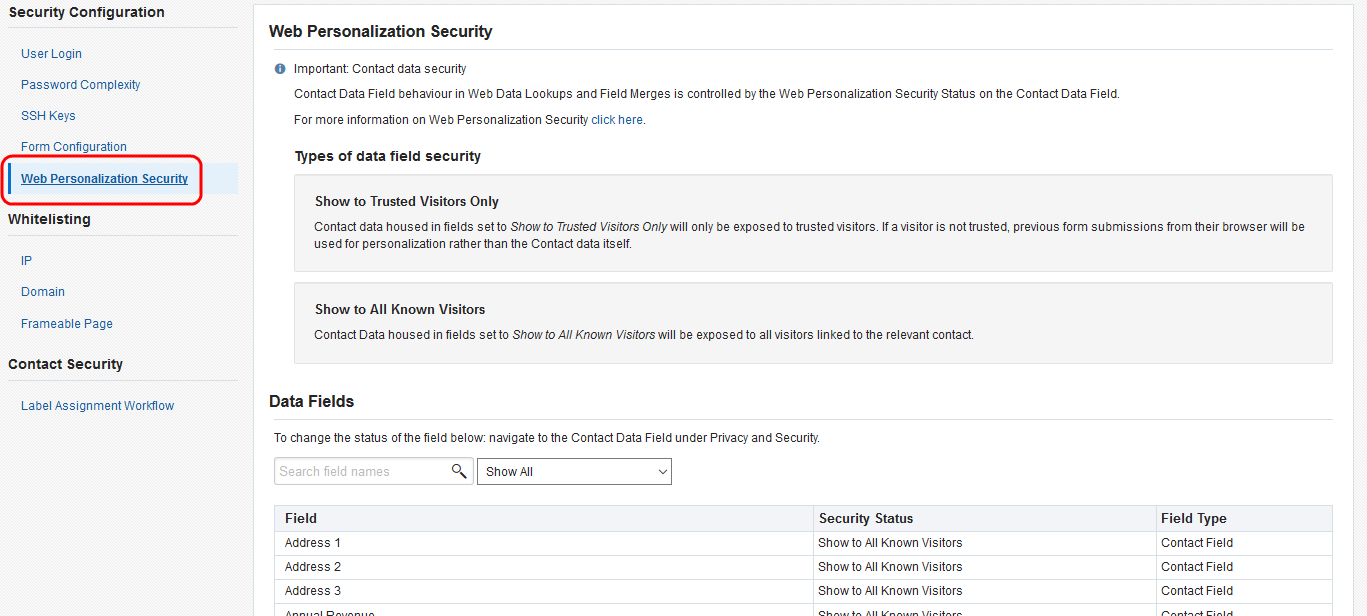Open the Show All filter dropdown
This screenshot has height=616, width=1367.
574,472
